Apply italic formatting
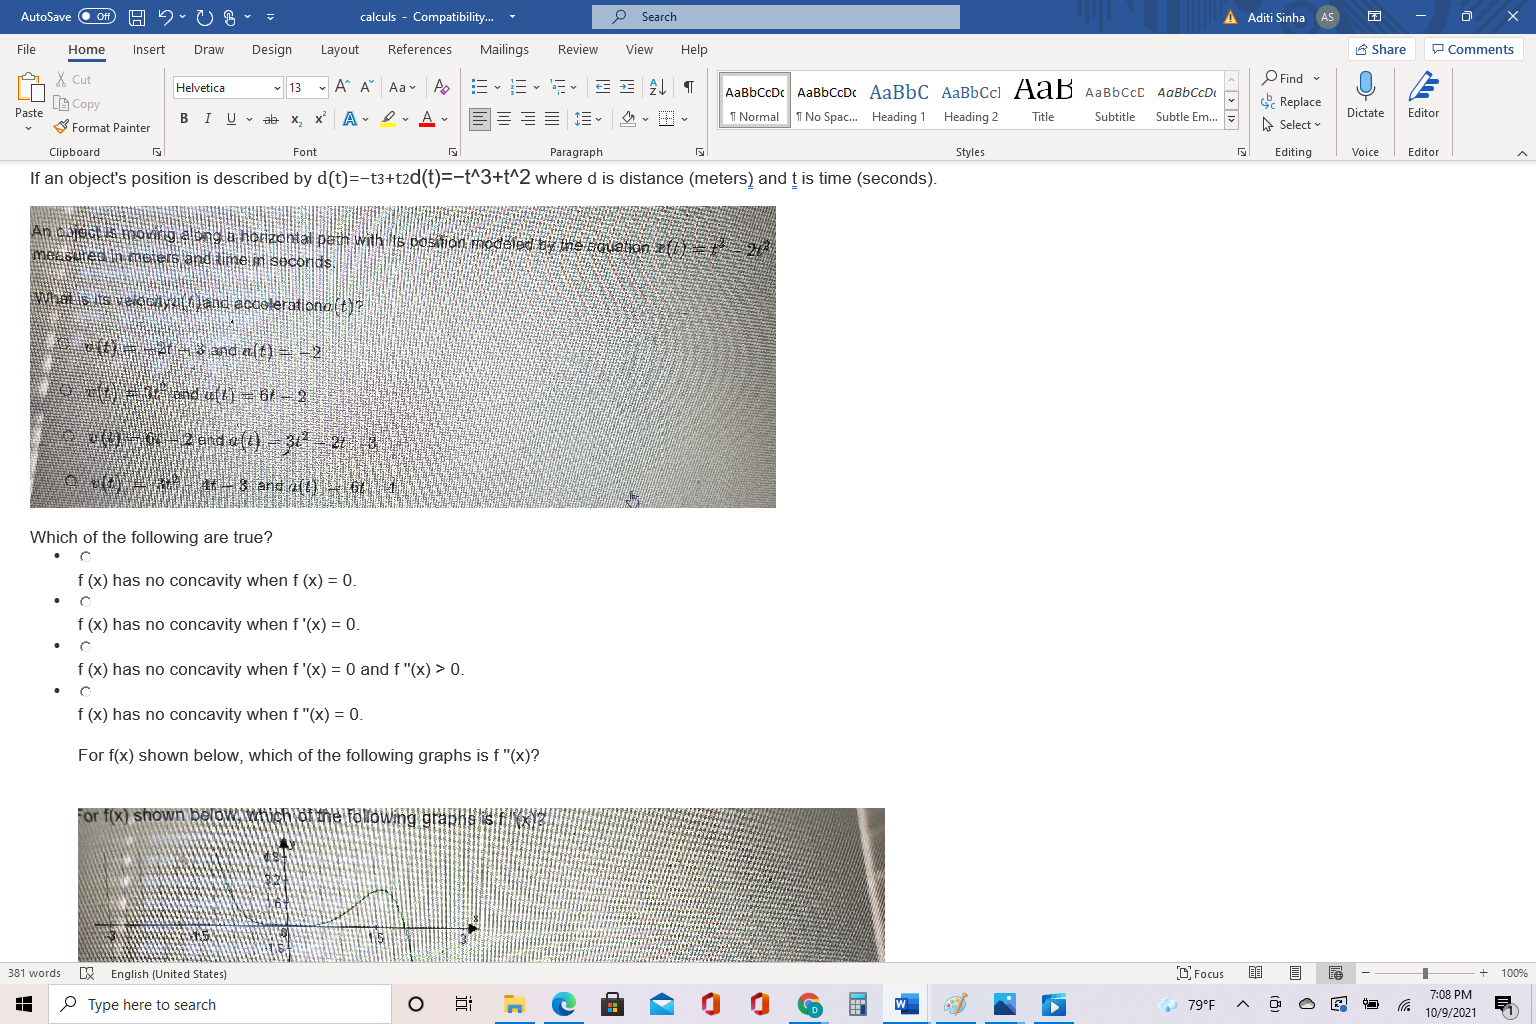The image size is (1536, 1024). [x=207, y=118]
